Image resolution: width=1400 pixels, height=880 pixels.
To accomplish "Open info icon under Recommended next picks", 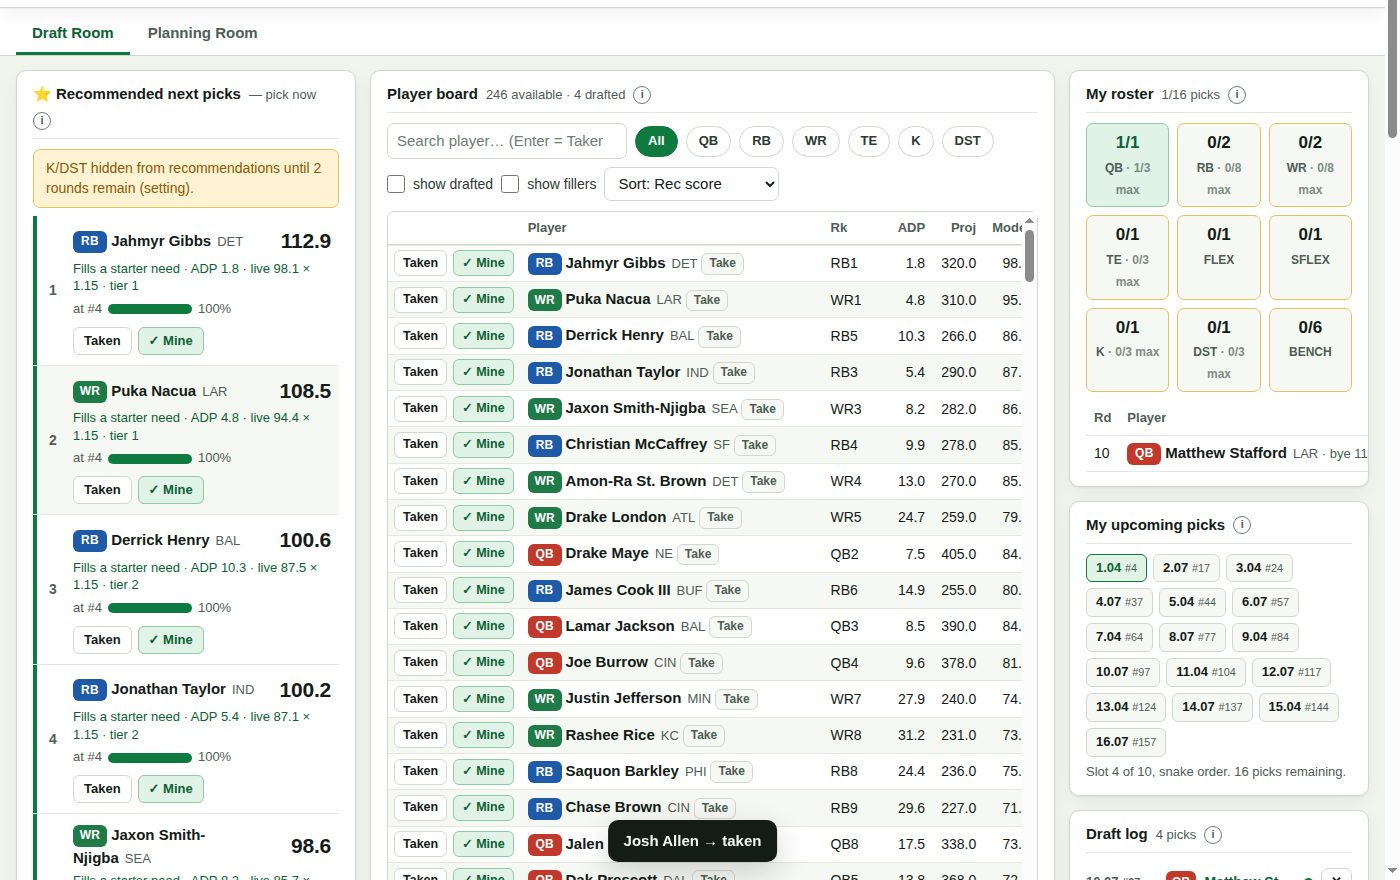I will 42,121.
